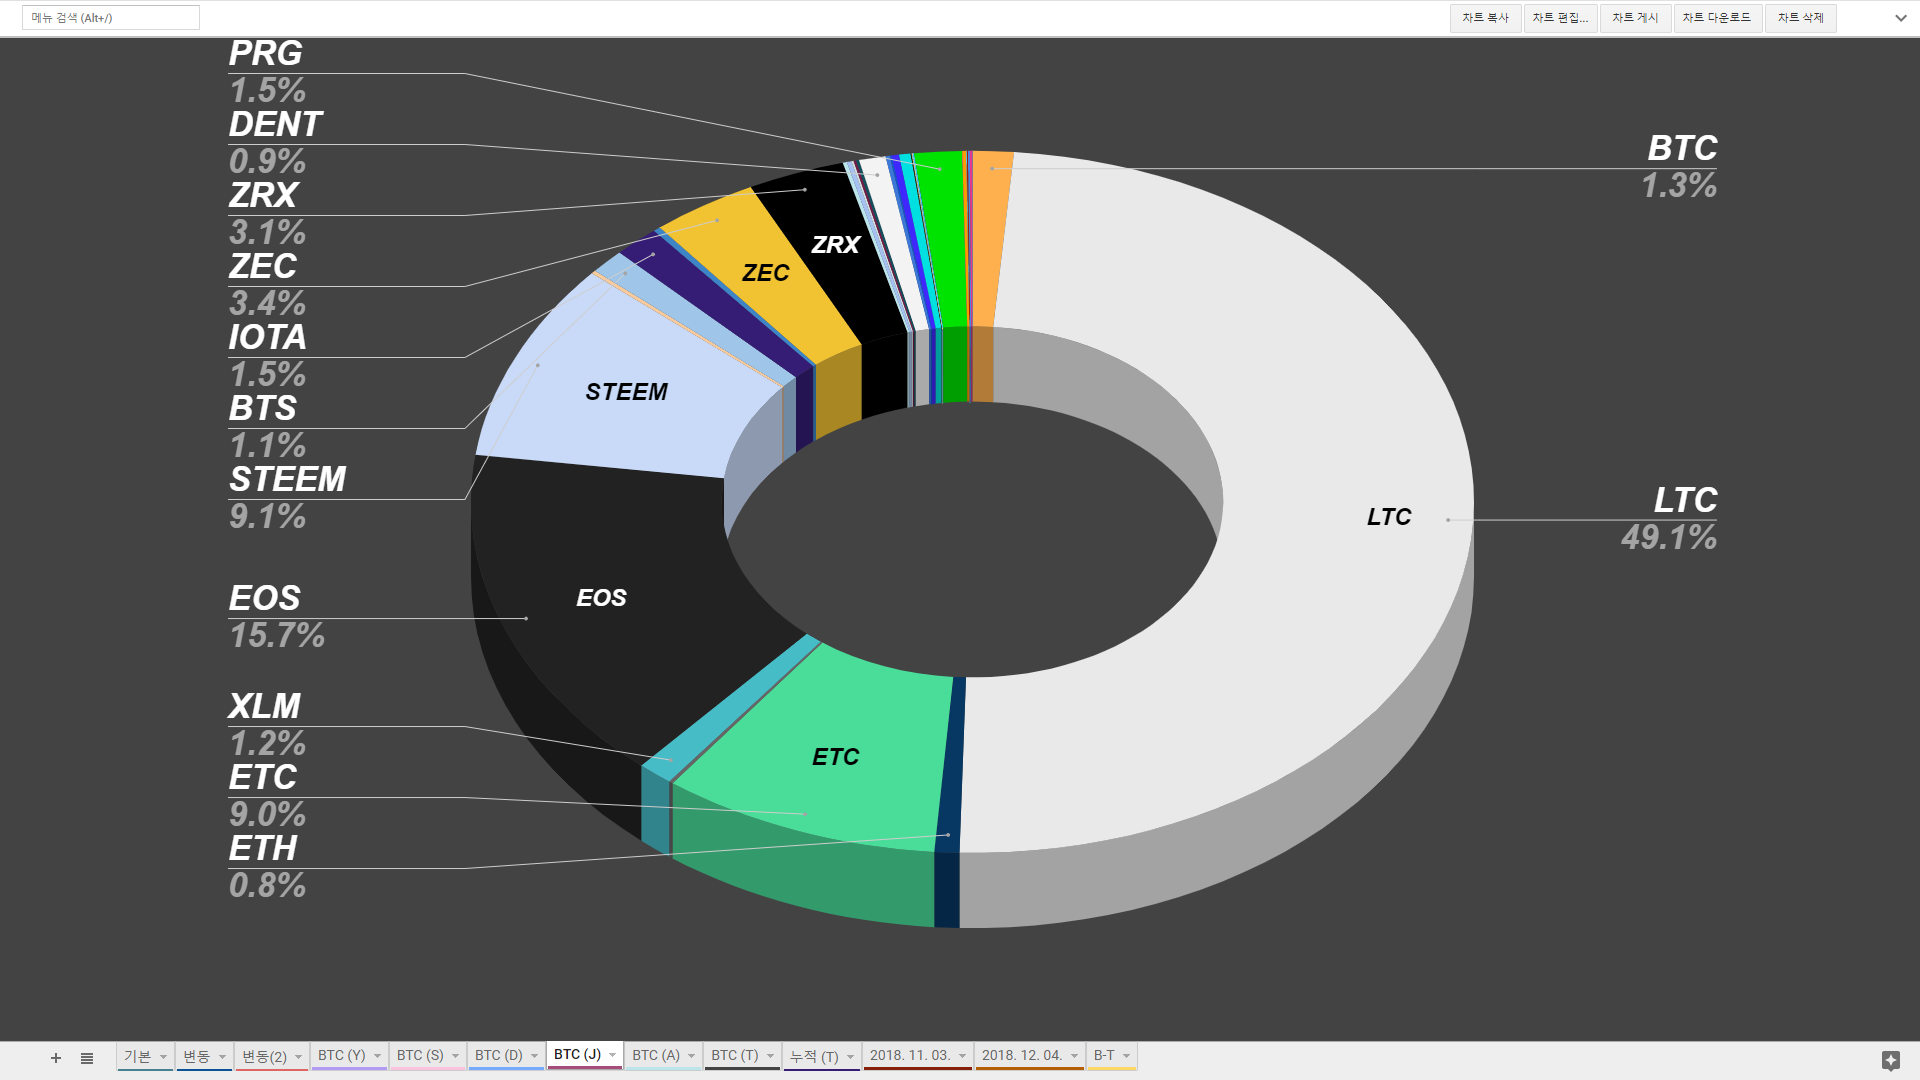Select the B-T sheet tab
The image size is (1920, 1080).
(x=1105, y=1054)
